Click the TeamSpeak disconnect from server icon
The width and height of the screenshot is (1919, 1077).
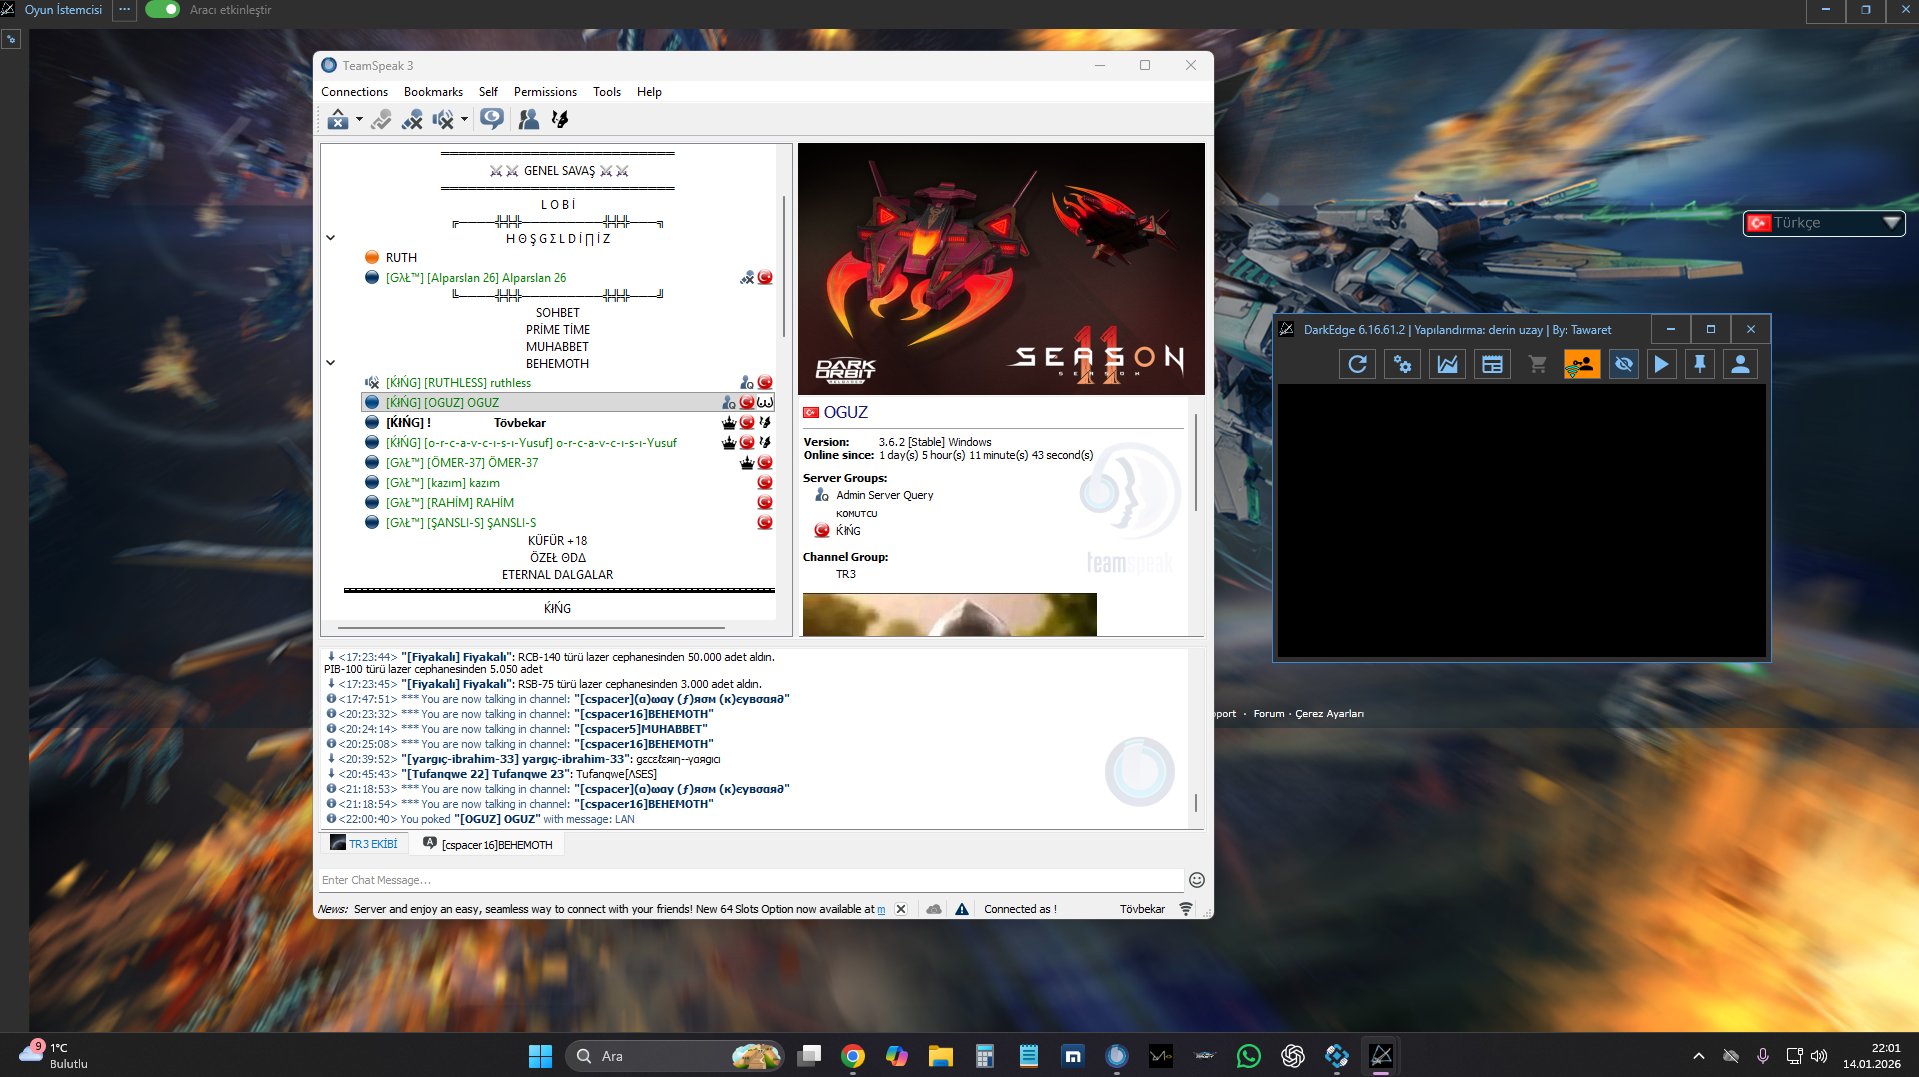point(338,120)
